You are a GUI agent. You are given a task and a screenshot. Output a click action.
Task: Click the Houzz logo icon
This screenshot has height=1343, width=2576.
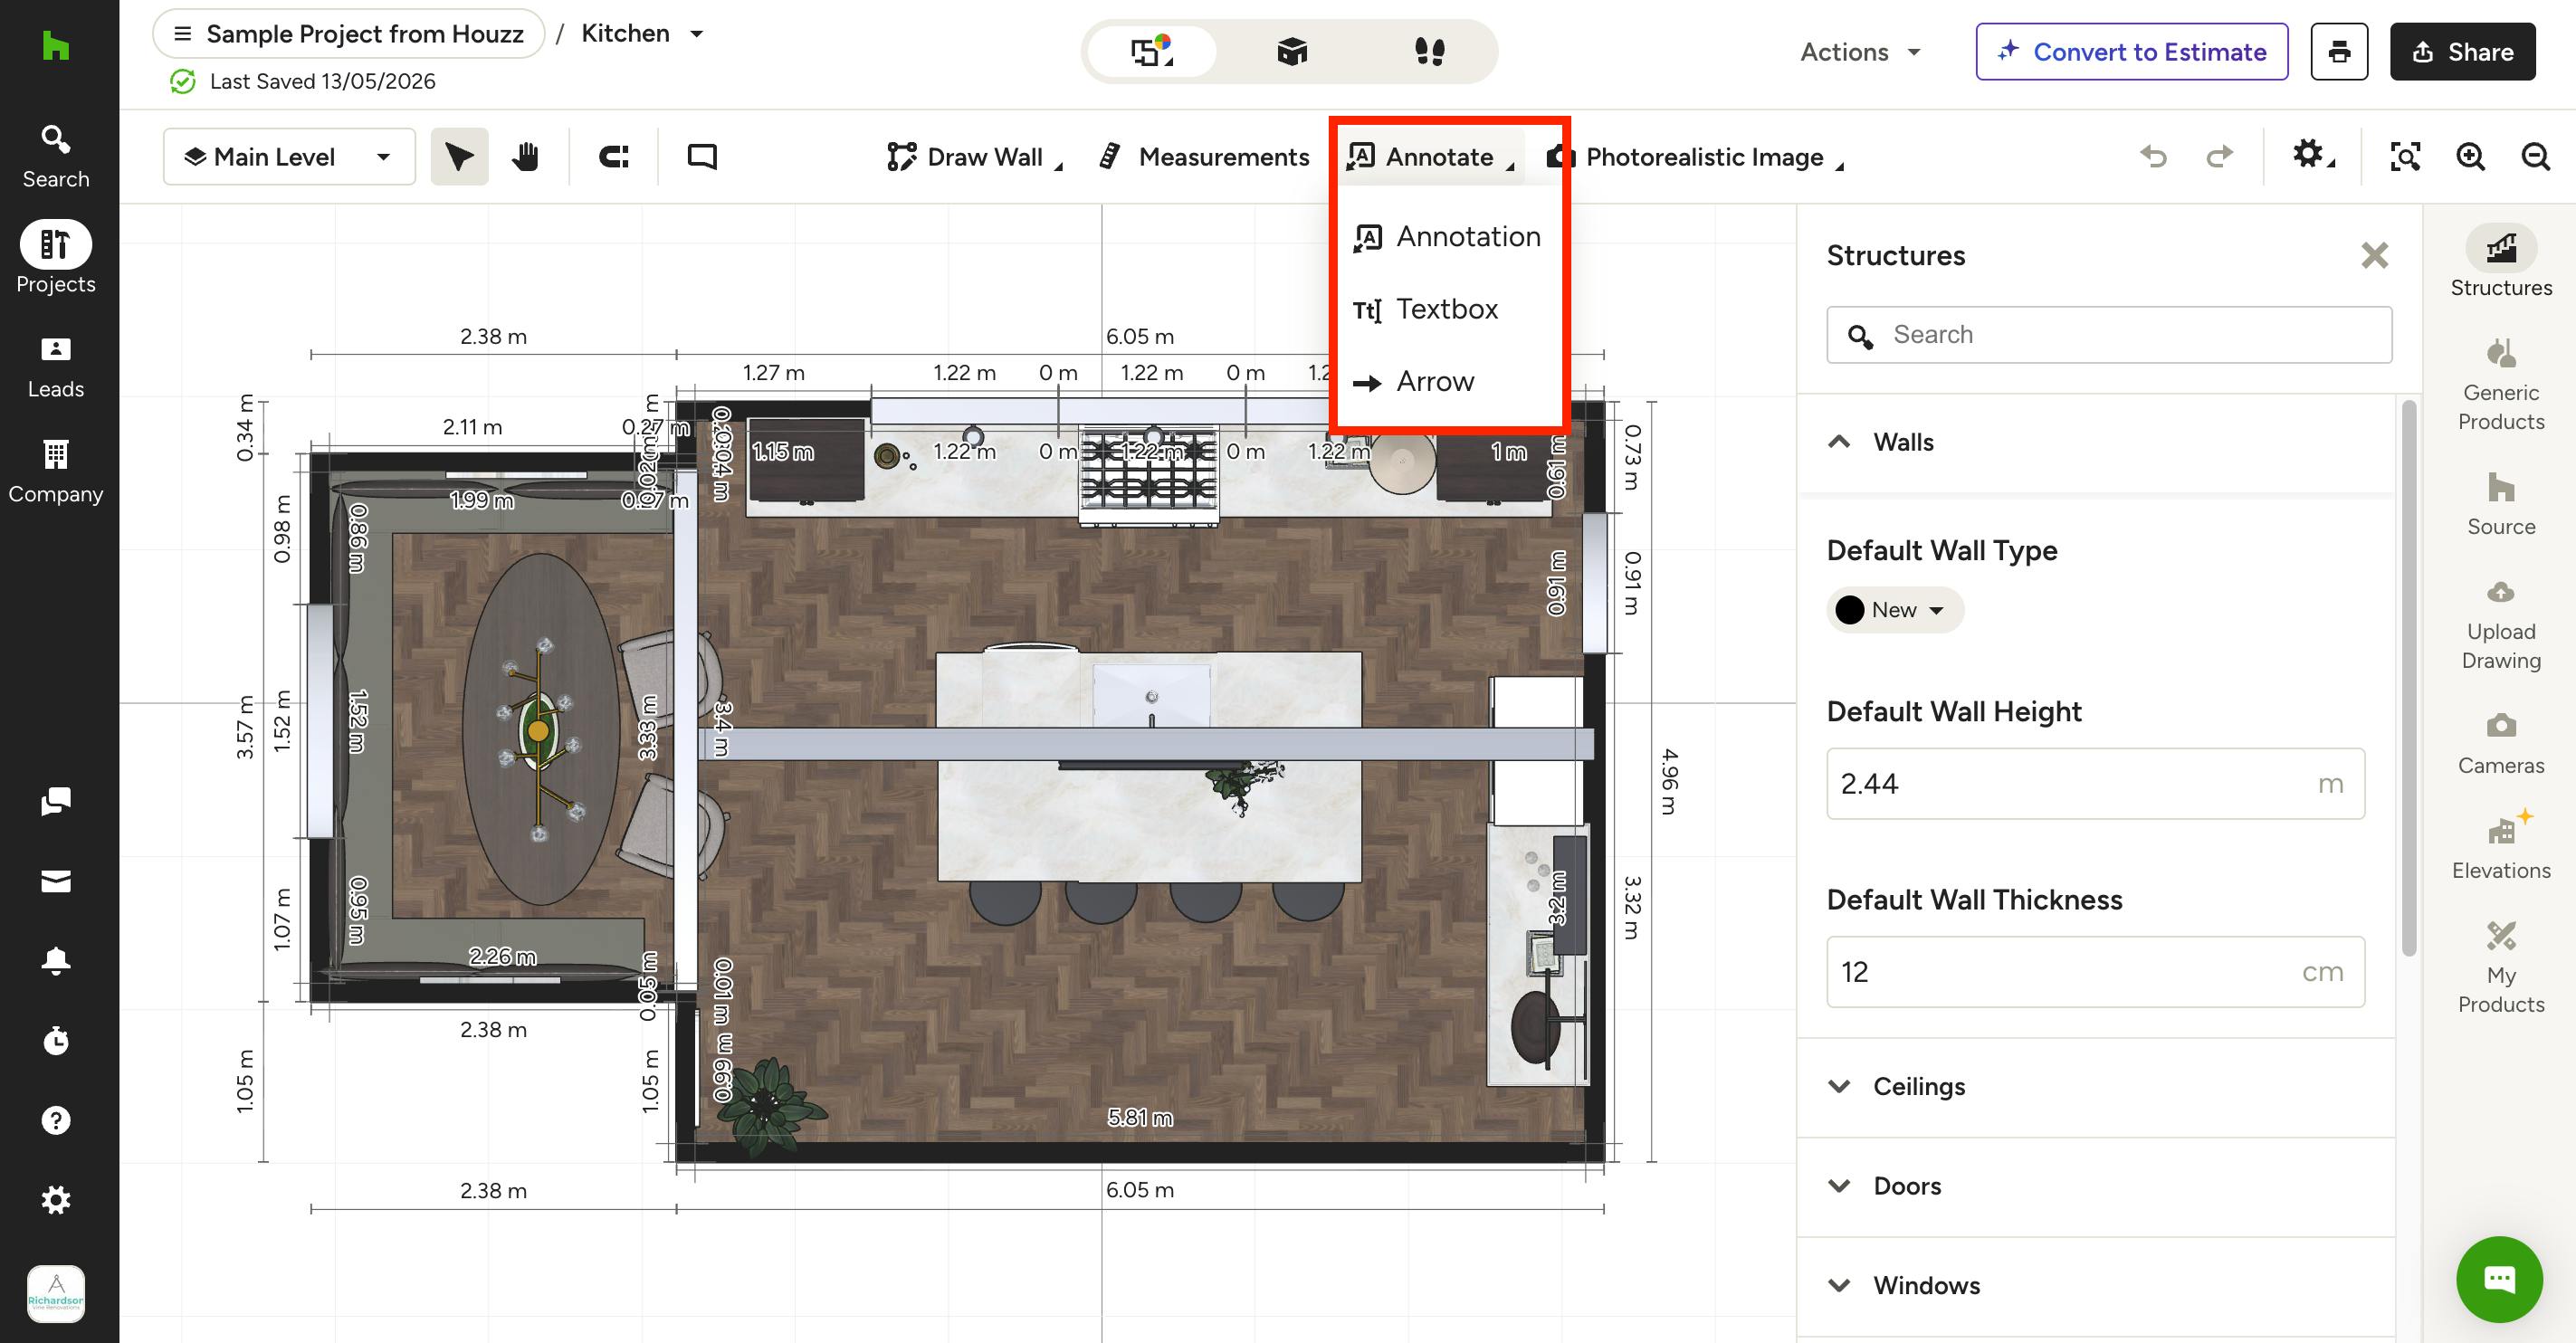pyautogui.click(x=56, y=46)
